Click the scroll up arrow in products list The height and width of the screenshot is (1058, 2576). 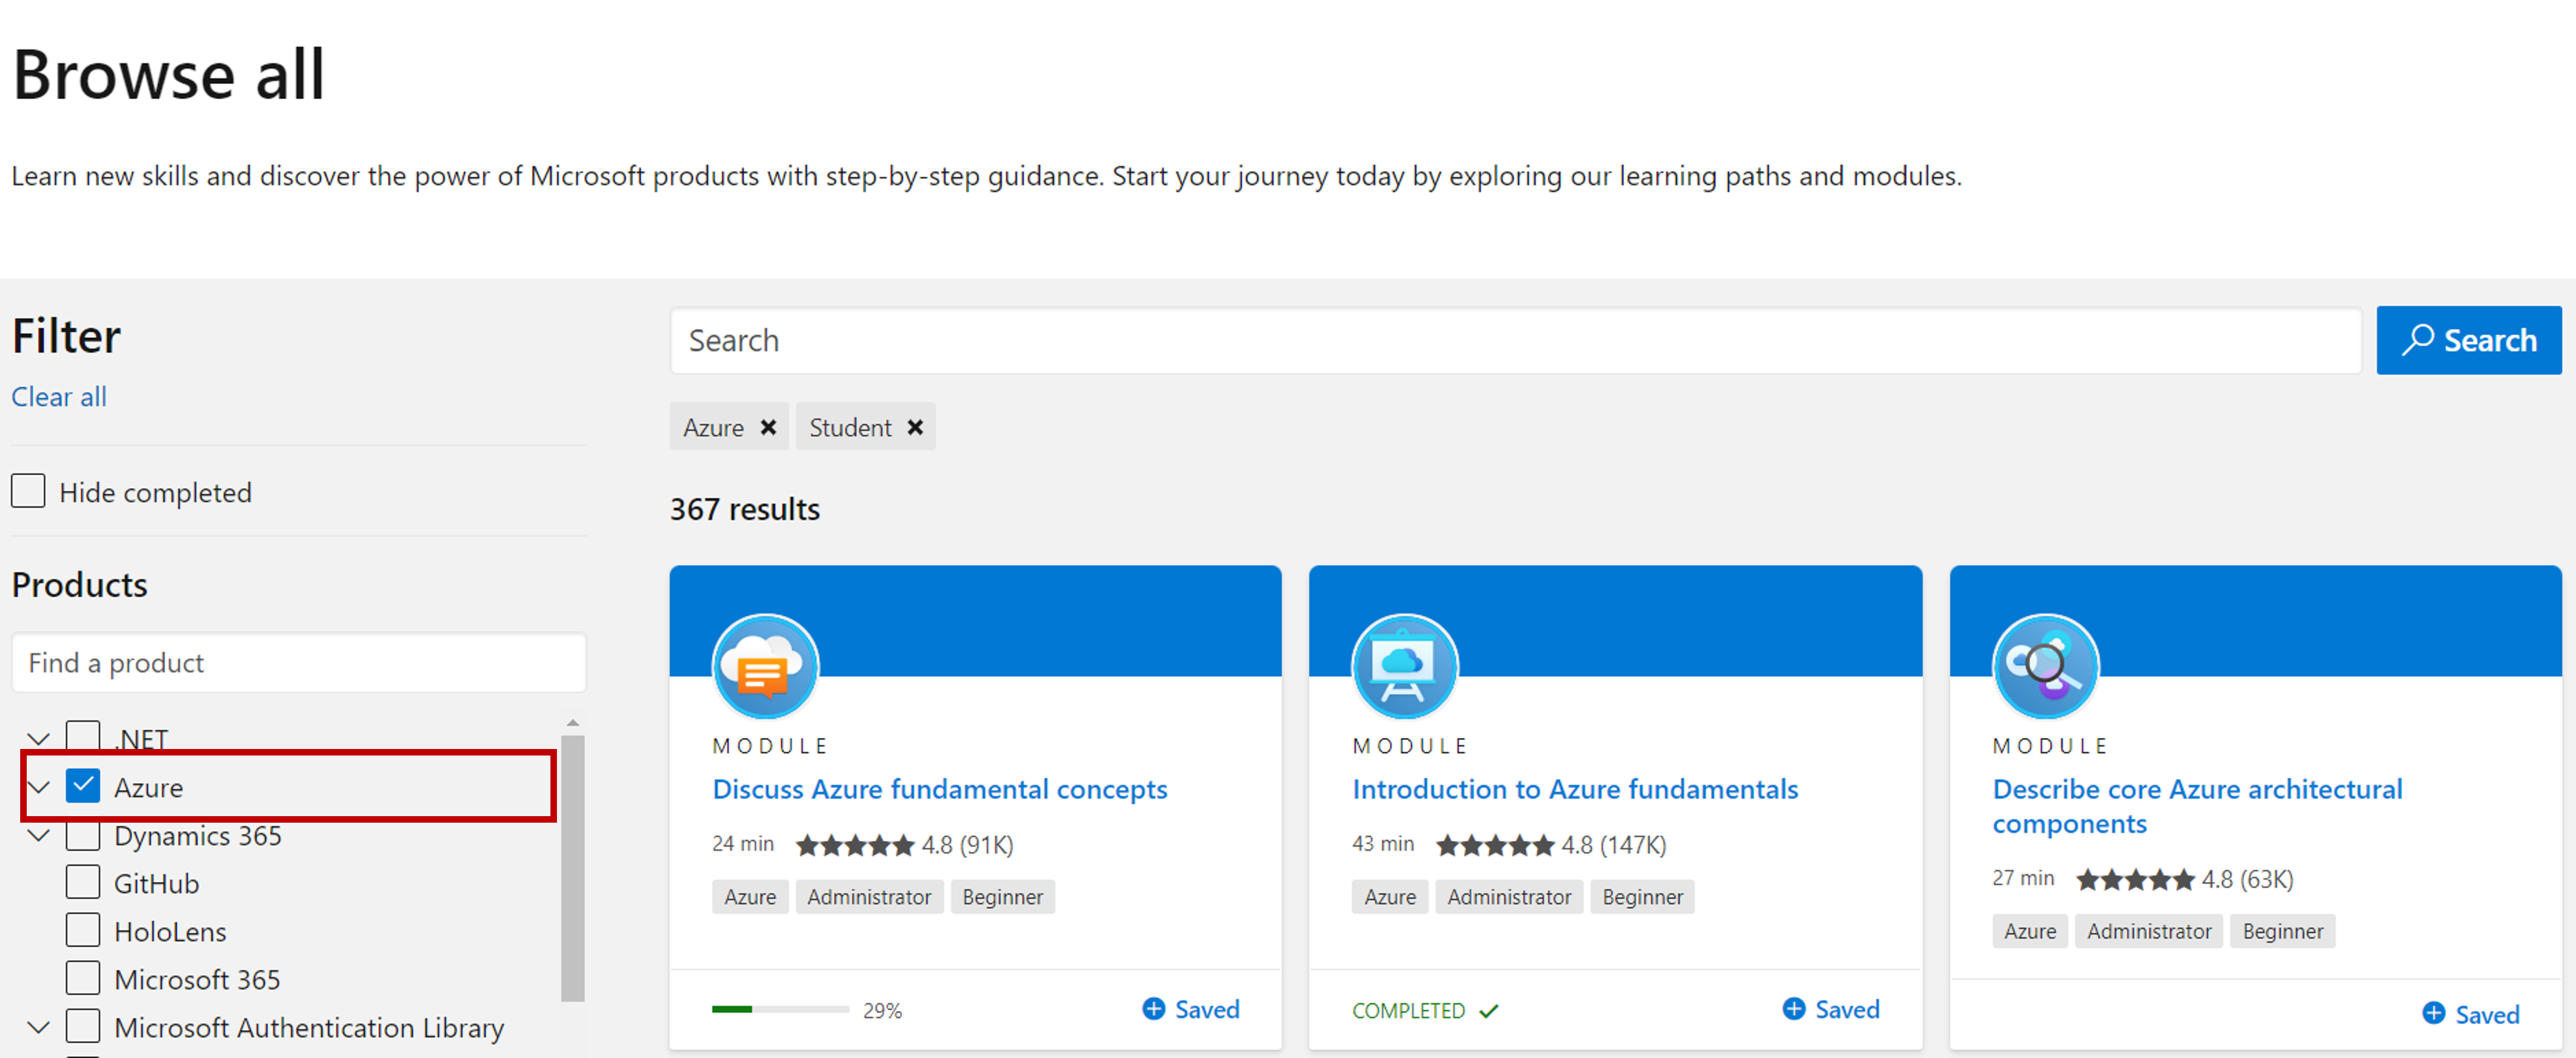(x=573, y=722)
